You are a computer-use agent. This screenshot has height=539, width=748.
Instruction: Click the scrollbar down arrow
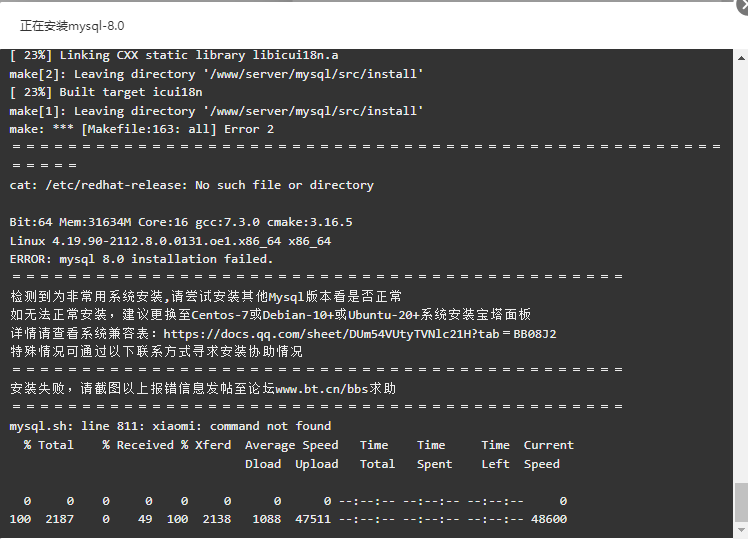click(741, 529)
